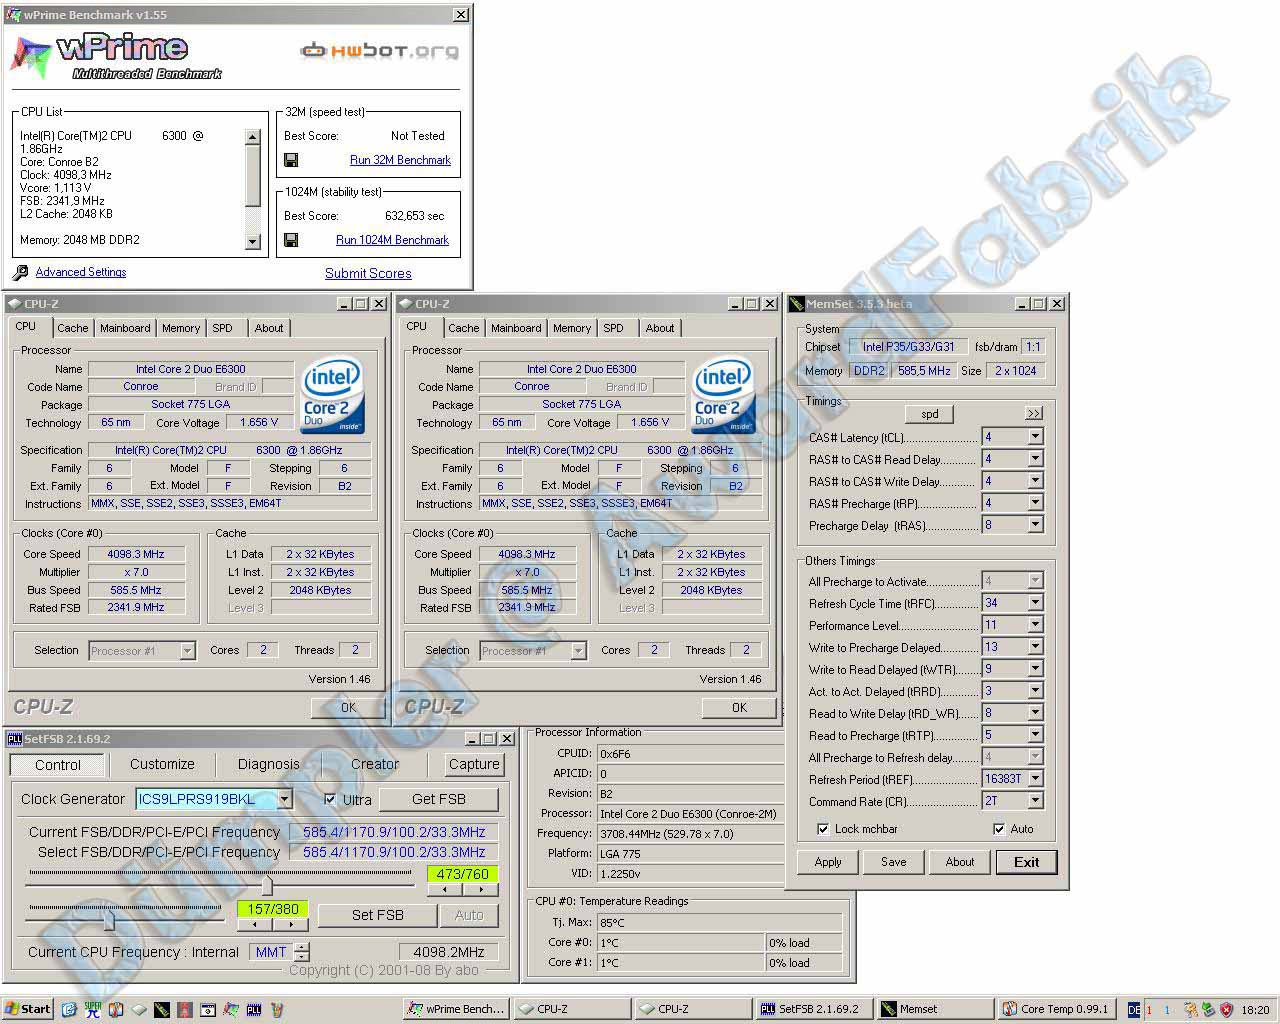This screenshot has height=1024, width=1280.
Task: Launch wPrime quick launch icon
Action: [231, 1009]
